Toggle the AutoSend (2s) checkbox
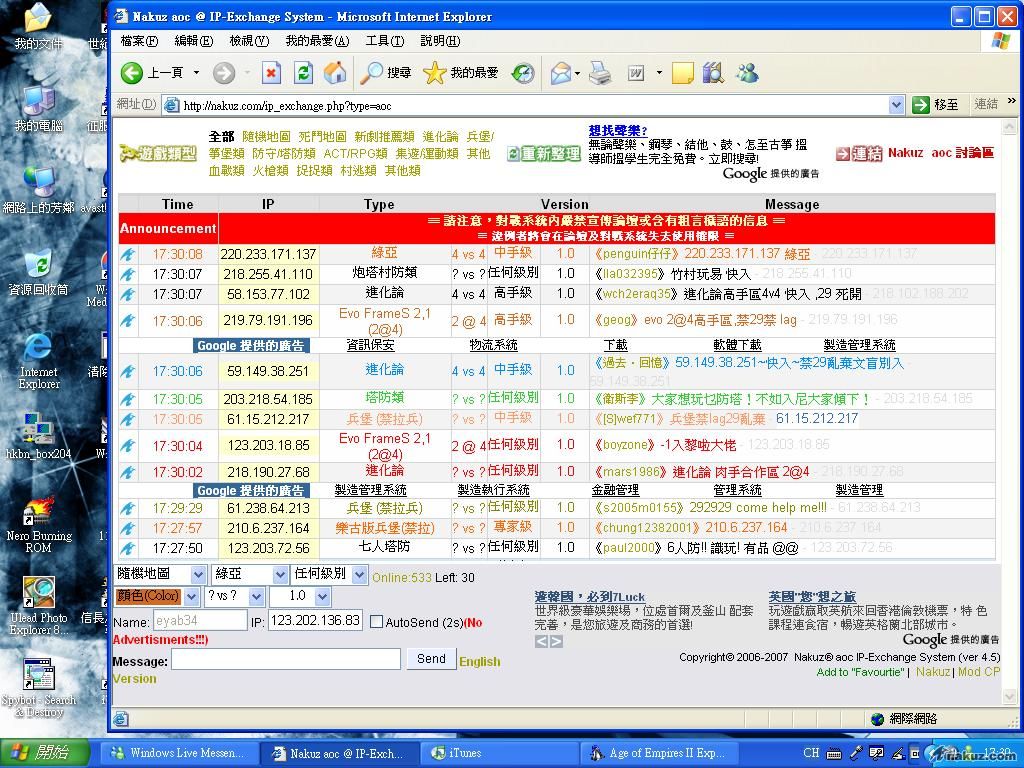Viewport: 1024px width, 768px height. pyautogui.click(x=376, y=622)
